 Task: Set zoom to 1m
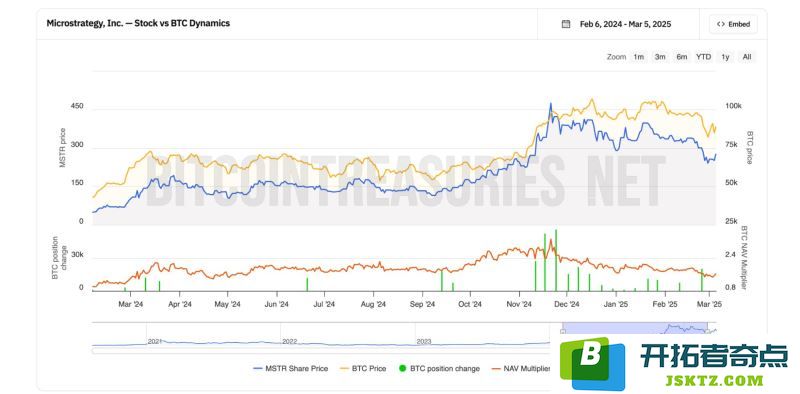click(638, 57)
